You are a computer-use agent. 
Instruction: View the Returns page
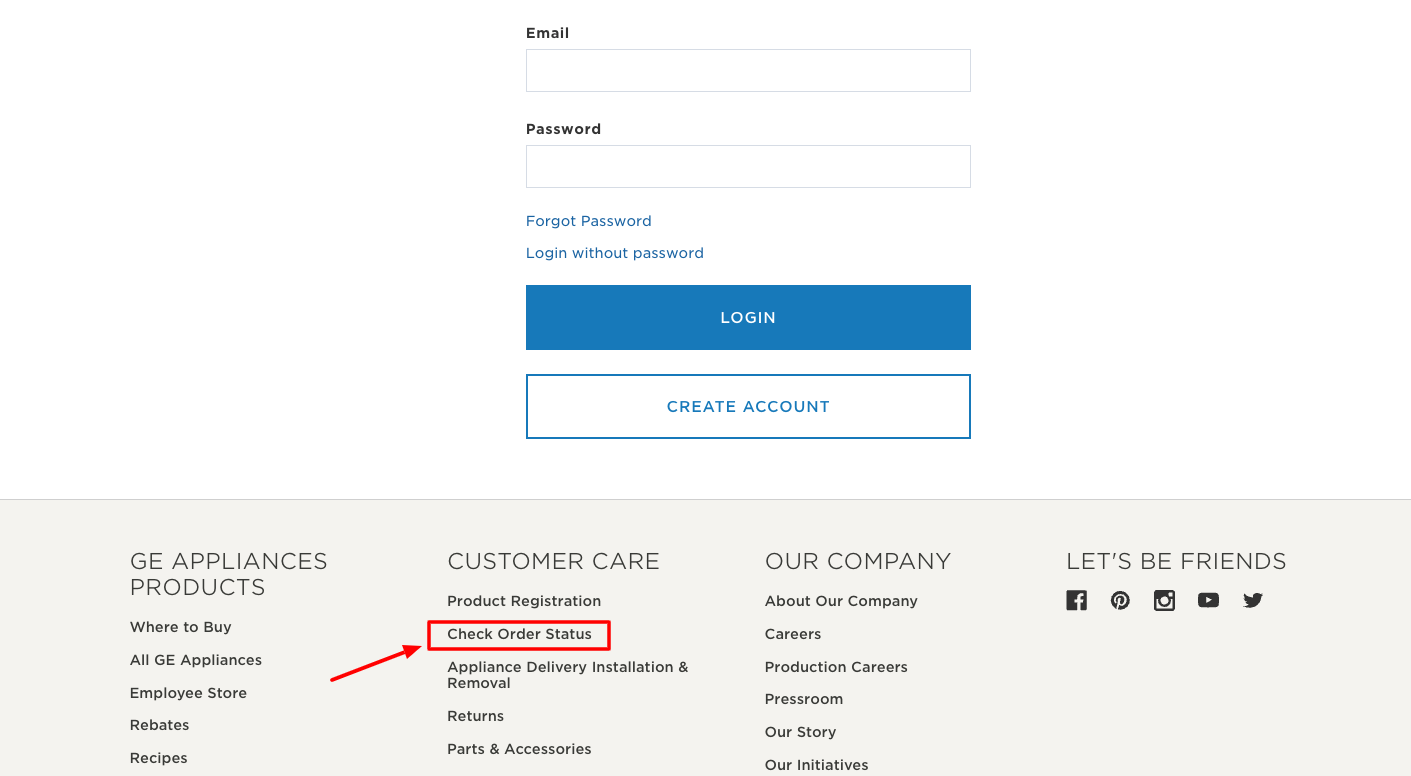click(x=475, y=715)
